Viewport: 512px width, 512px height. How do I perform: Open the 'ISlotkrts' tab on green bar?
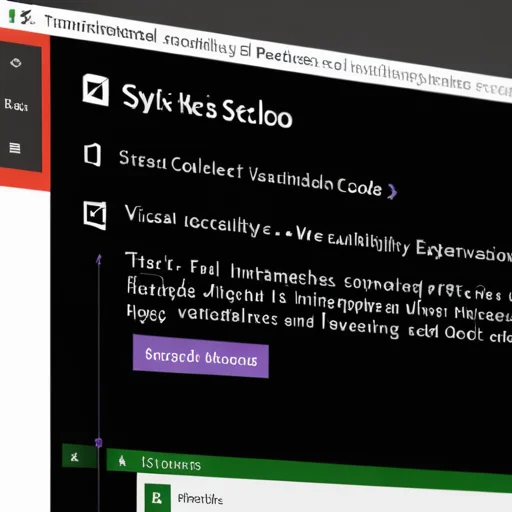coord(171,464)
